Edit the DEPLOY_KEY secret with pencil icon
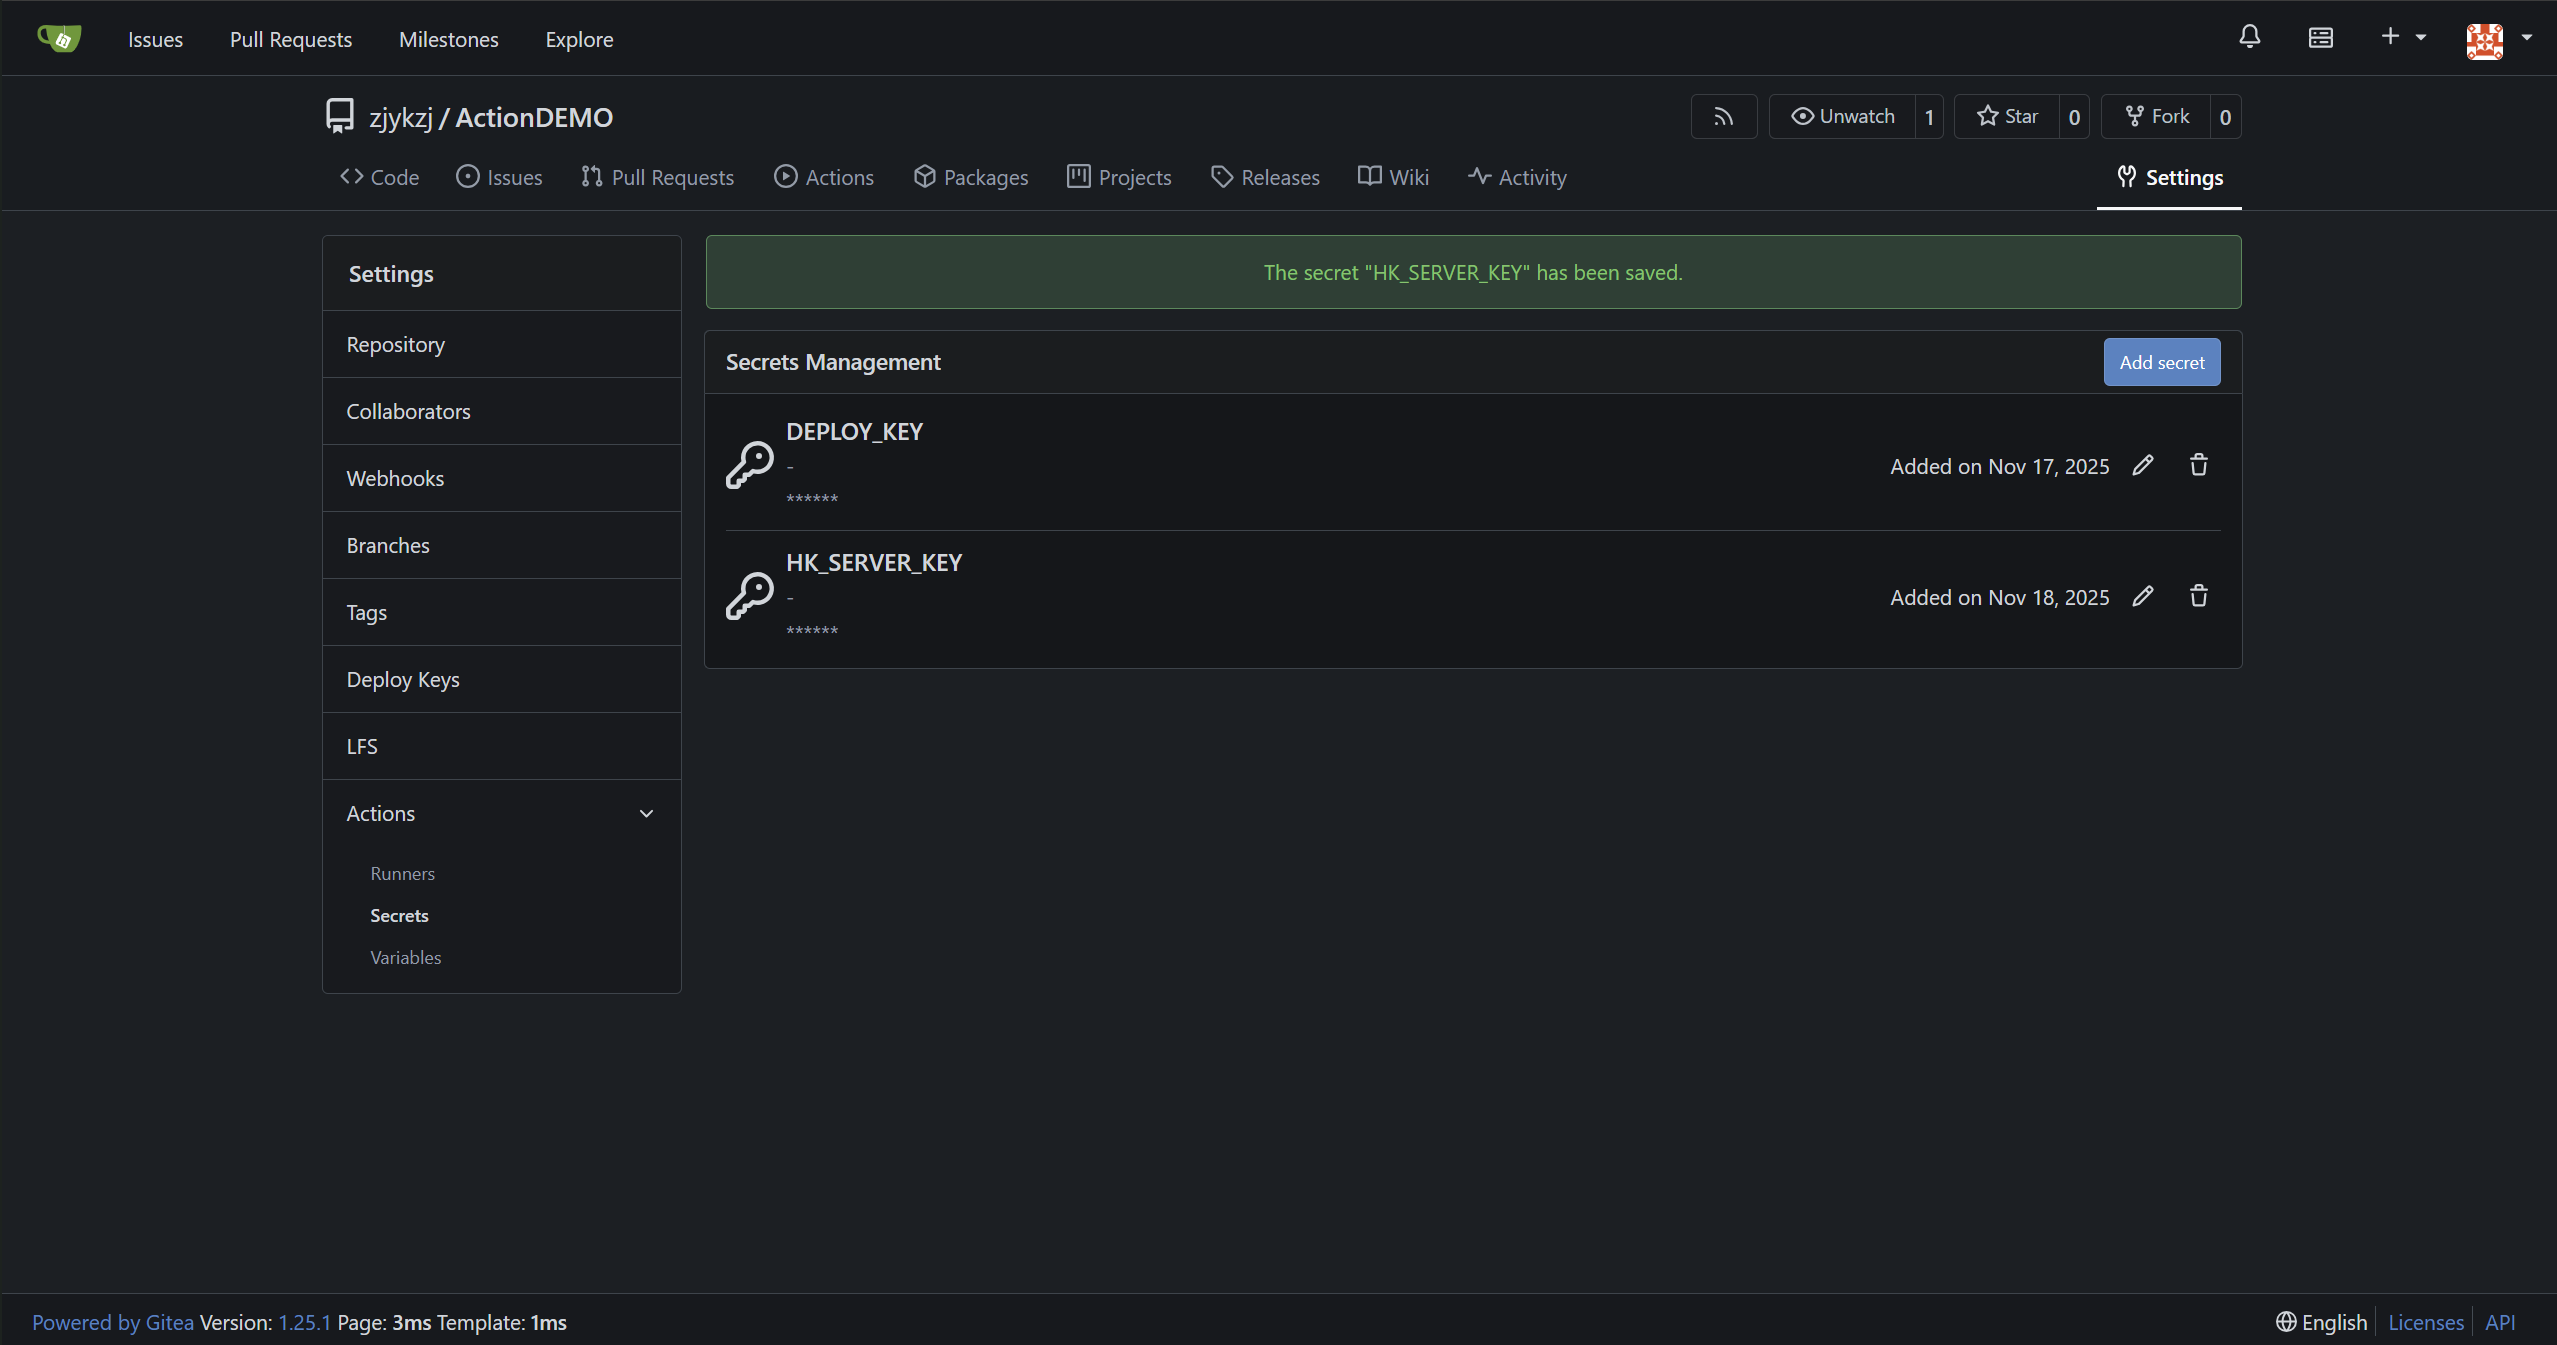The image size is (2557, 1345). (x=2142, y=466)
